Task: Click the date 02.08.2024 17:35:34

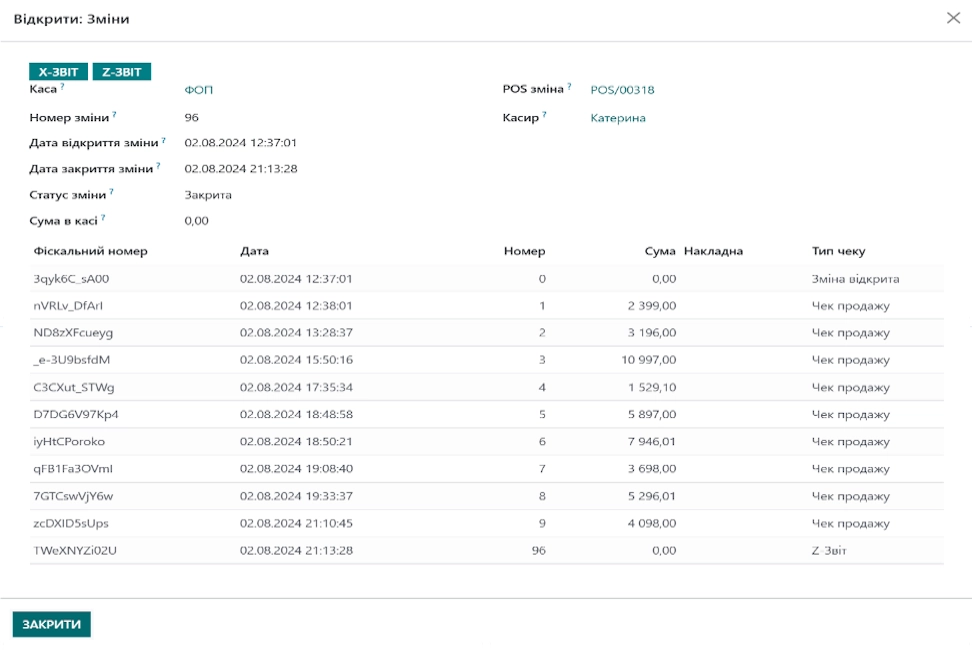Action: pos(296,387)
